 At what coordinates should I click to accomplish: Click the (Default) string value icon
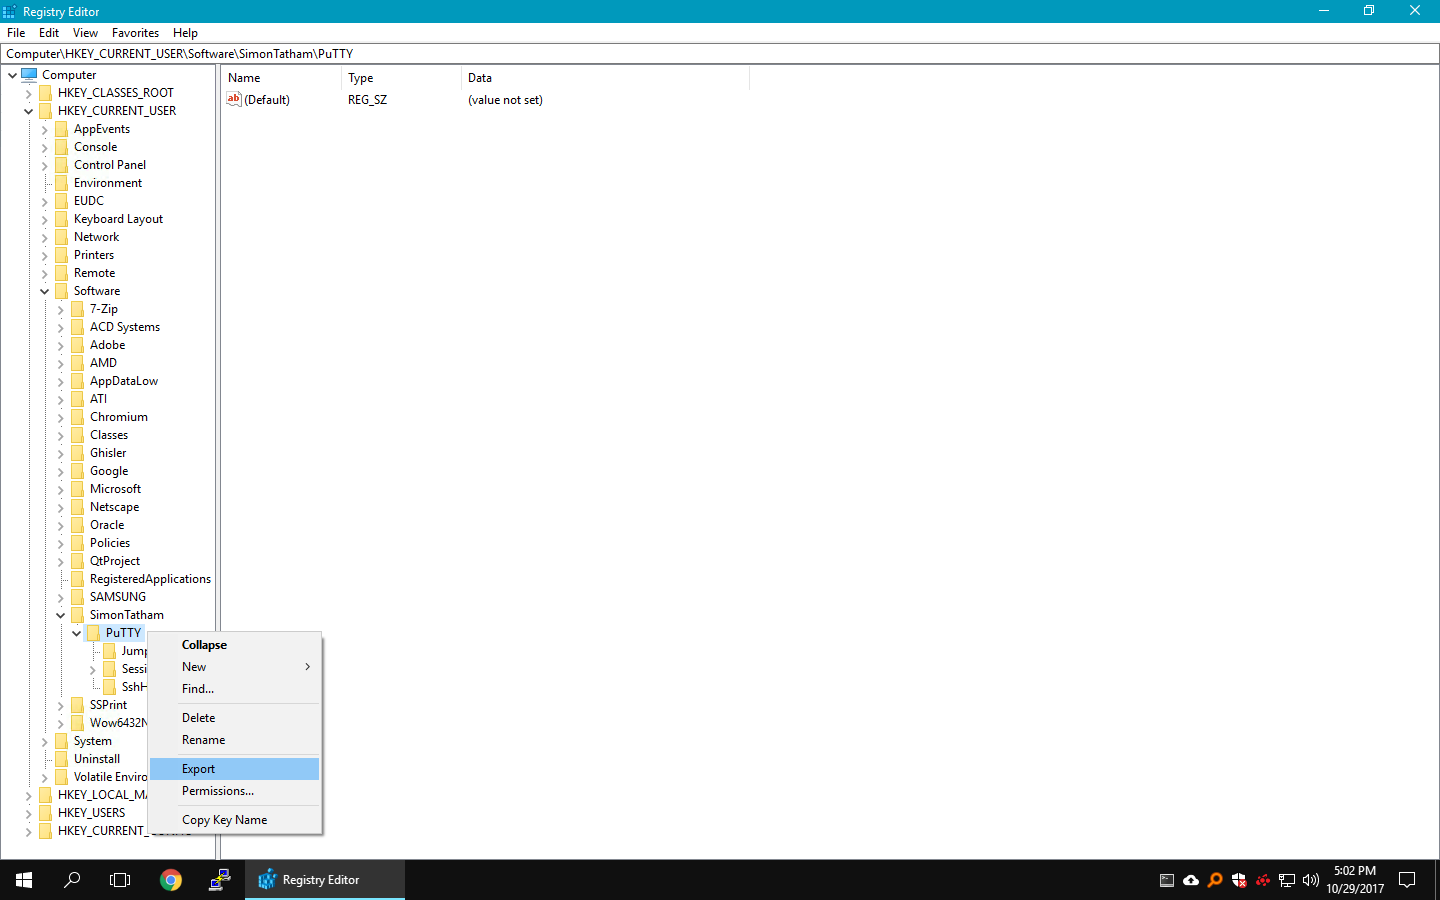coord(234,99)
